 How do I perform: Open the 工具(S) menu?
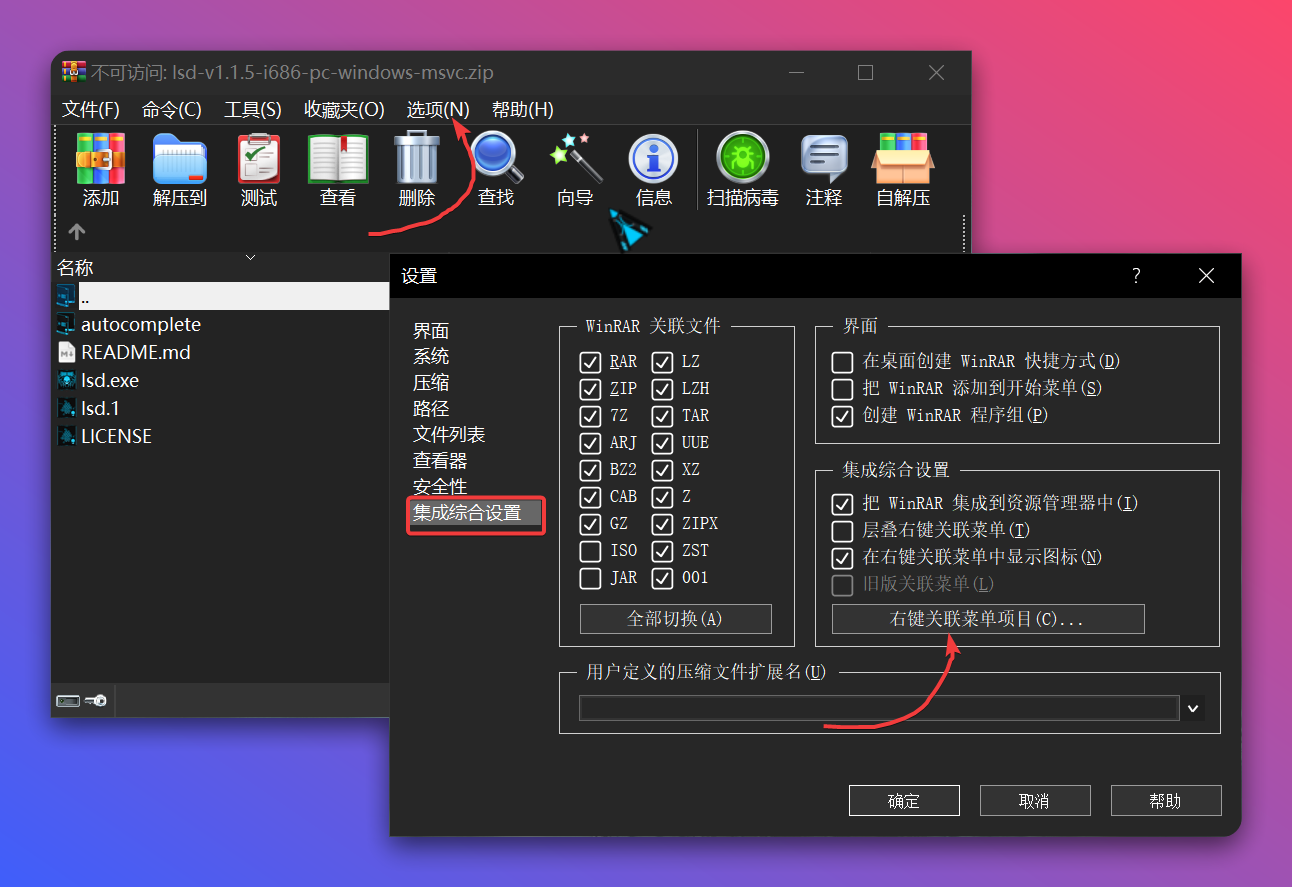point(253,109)
